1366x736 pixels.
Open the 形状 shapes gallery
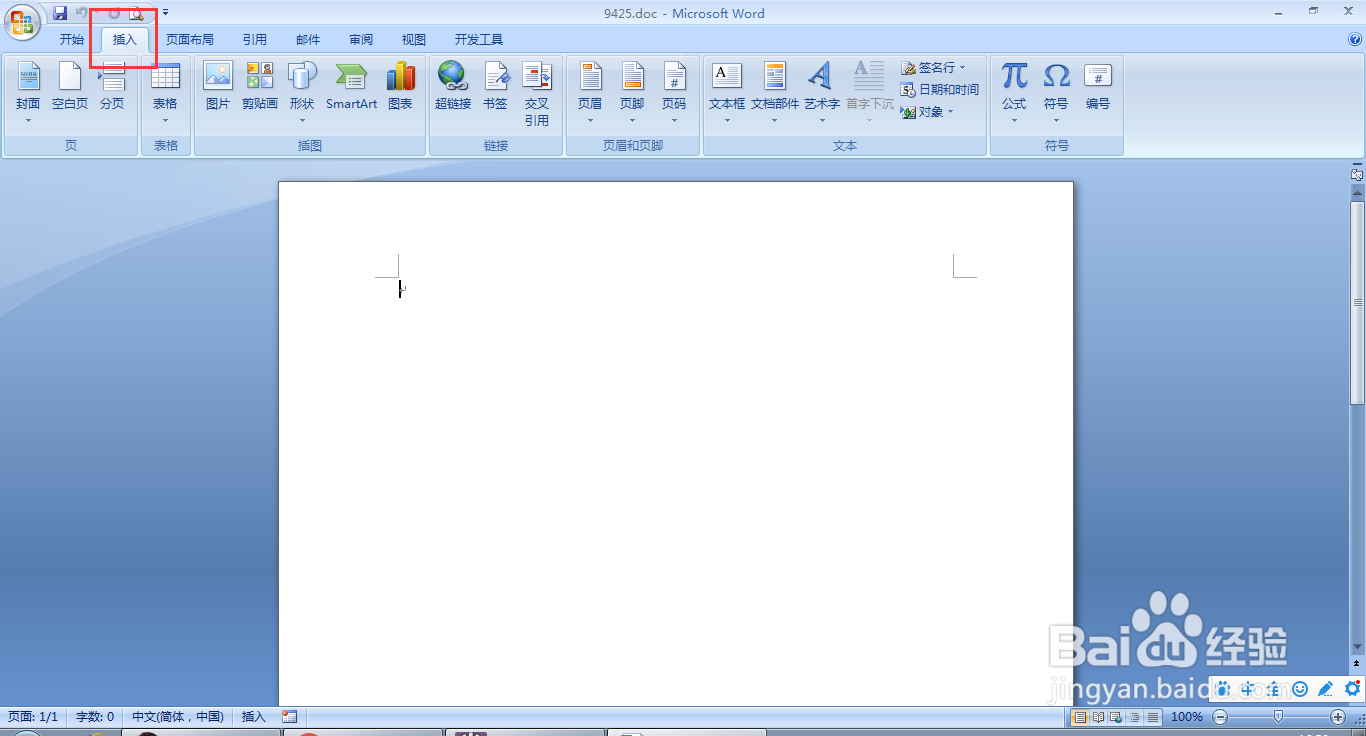tap(302, 93)
